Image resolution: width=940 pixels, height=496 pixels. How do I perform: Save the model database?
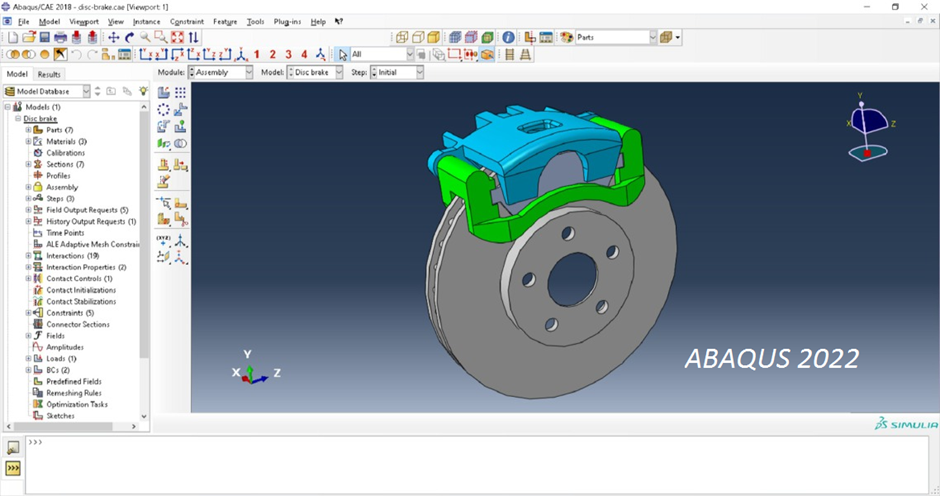point(44,37)
